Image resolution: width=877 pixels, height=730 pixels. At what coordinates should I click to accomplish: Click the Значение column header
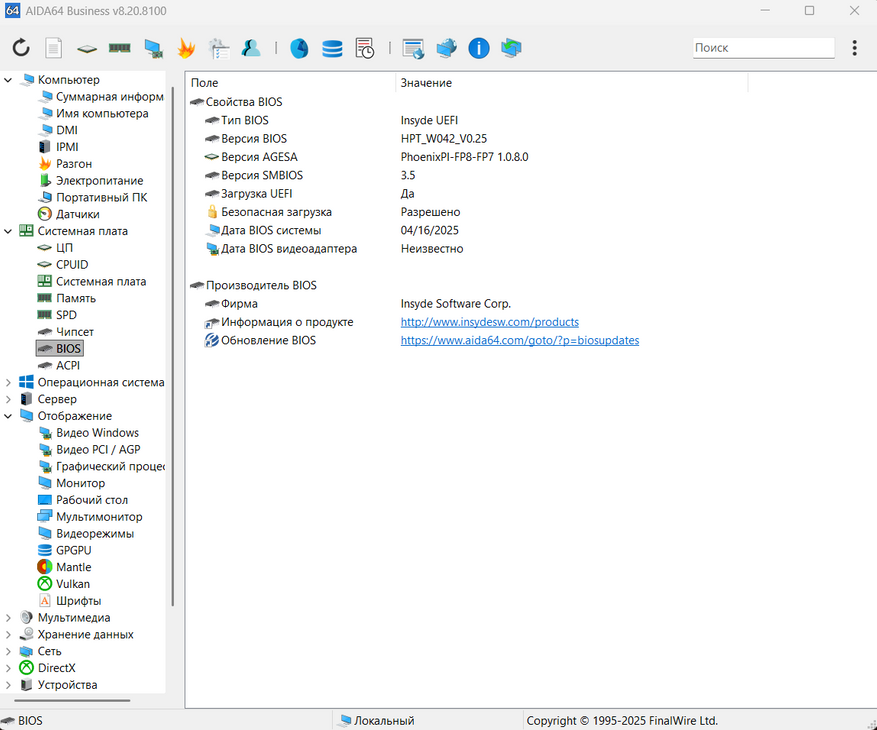click(x=572, y=83)
